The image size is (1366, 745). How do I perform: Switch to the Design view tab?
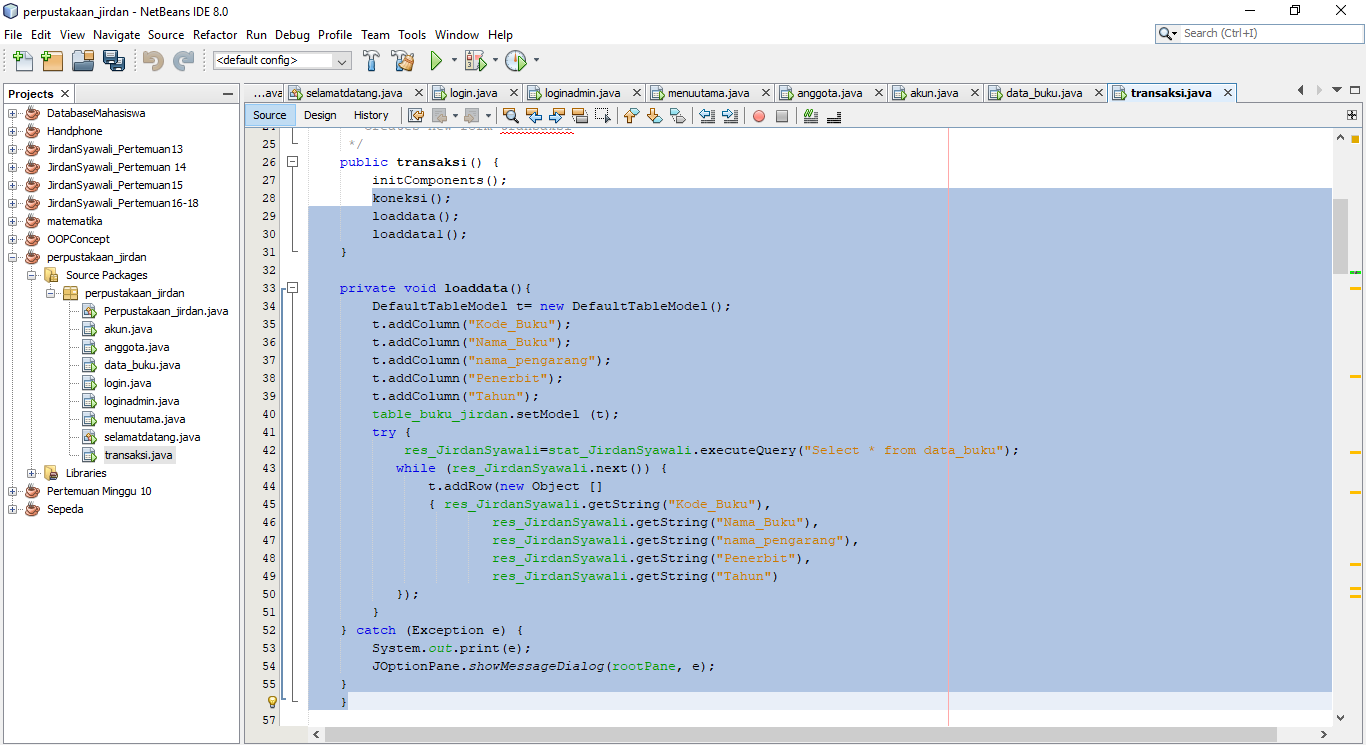tap(319, 115)
